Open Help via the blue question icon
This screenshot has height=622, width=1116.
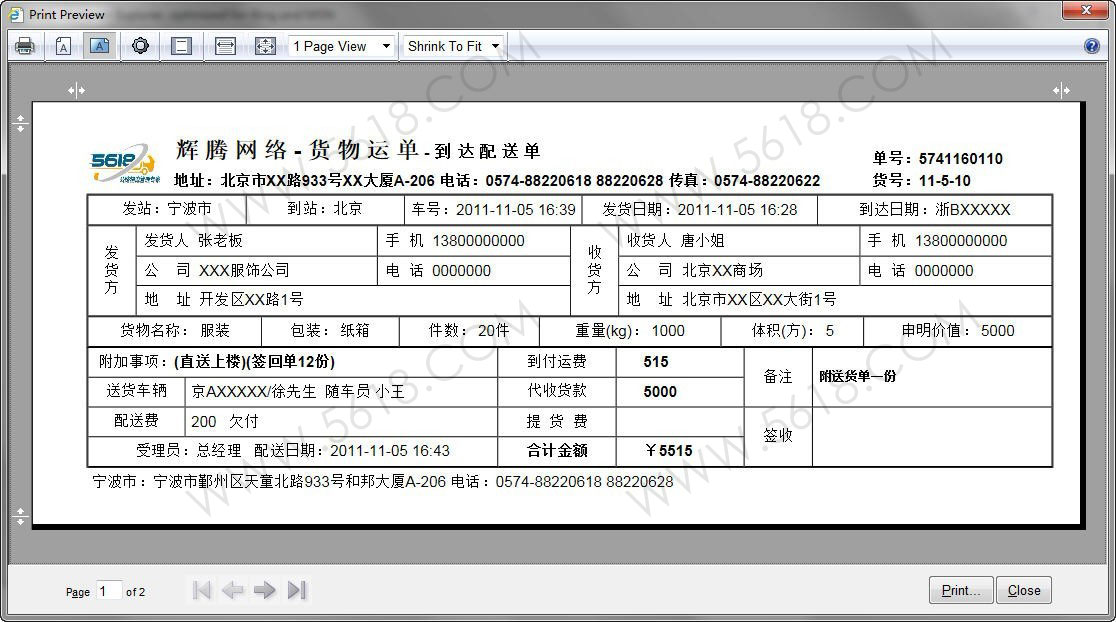coord(1092,46)
